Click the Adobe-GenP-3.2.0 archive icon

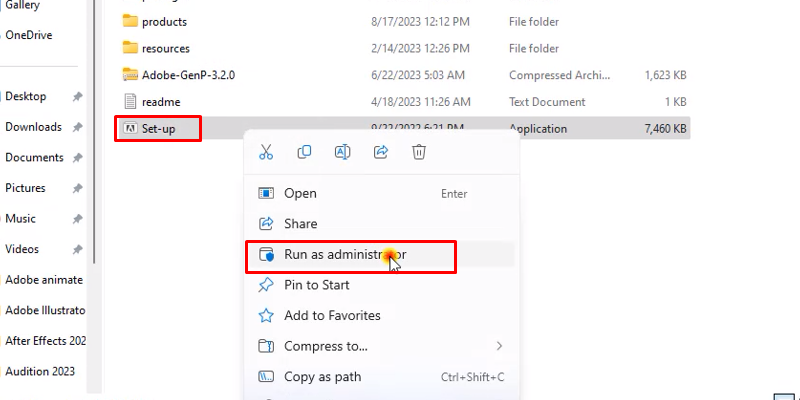pos(131,74)
